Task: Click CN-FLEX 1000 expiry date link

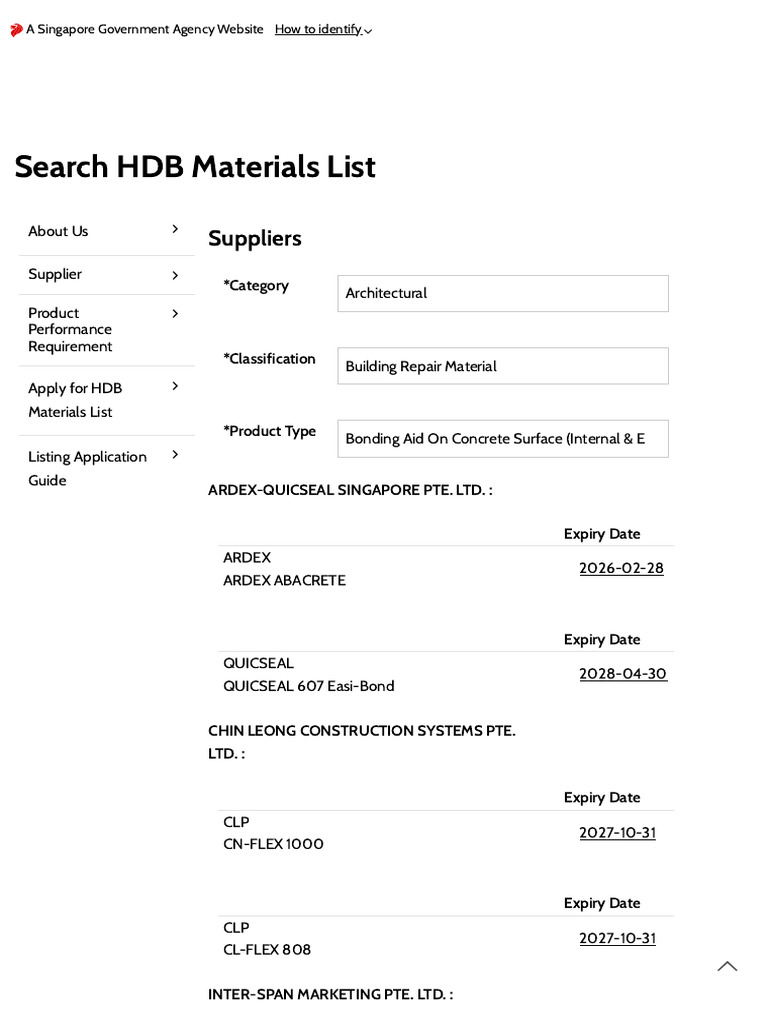Action: [x=617, y=833]
